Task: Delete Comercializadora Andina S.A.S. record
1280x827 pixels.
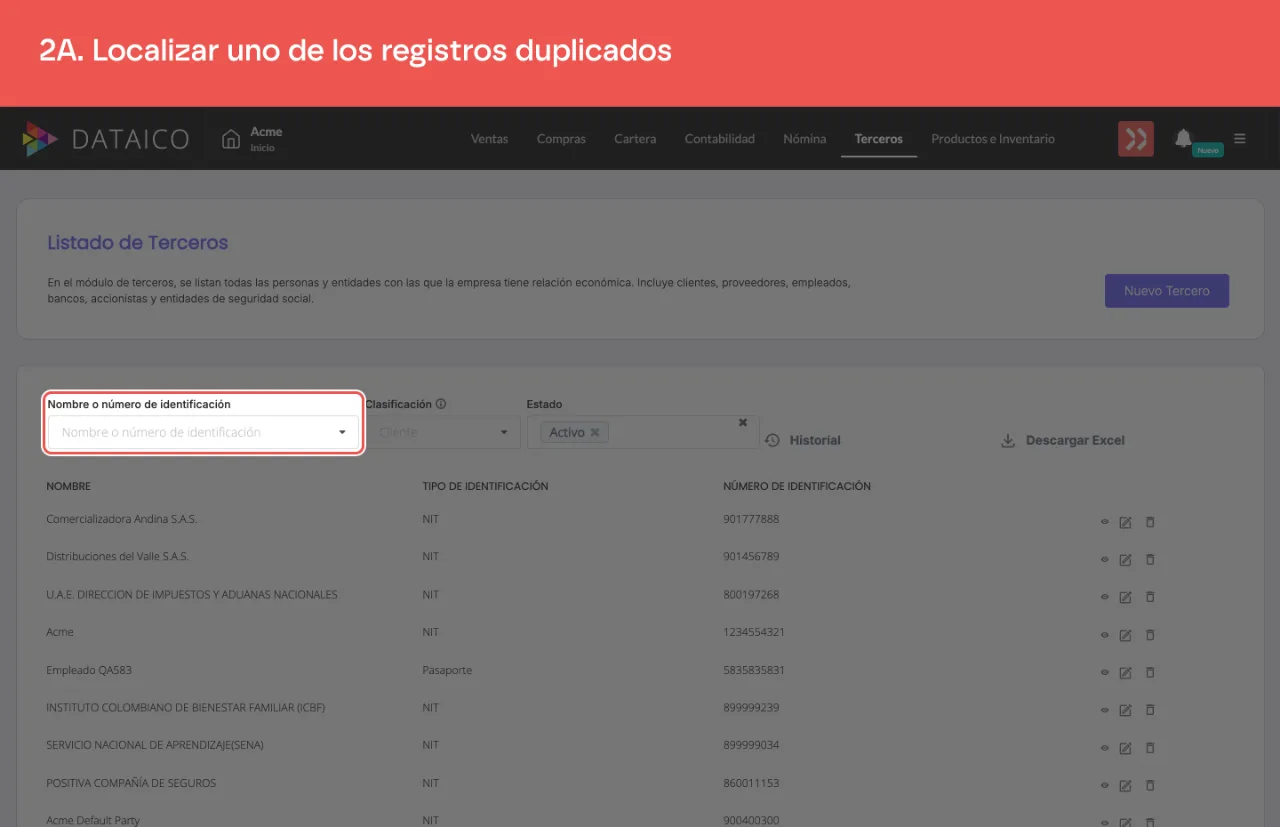Action: tap(1150, 521)
